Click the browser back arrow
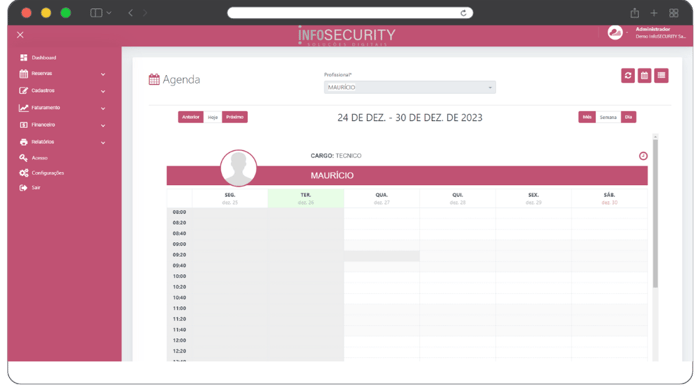 (130, 13)
